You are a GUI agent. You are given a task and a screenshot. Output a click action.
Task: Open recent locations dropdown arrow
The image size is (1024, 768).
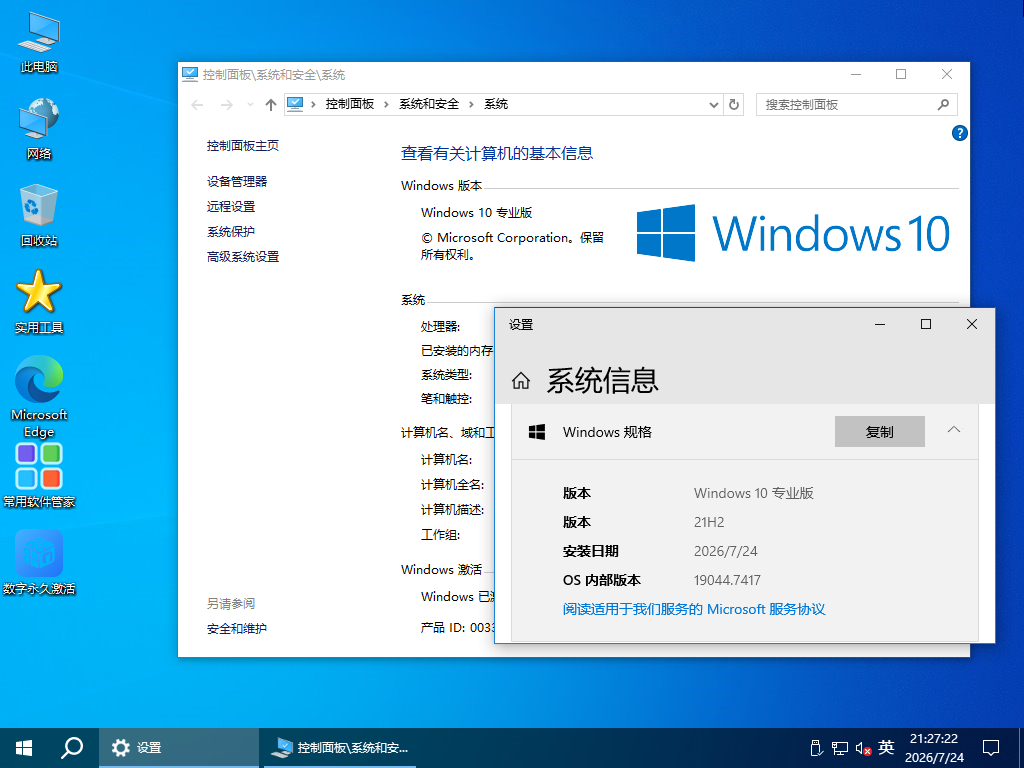(250, 104)
